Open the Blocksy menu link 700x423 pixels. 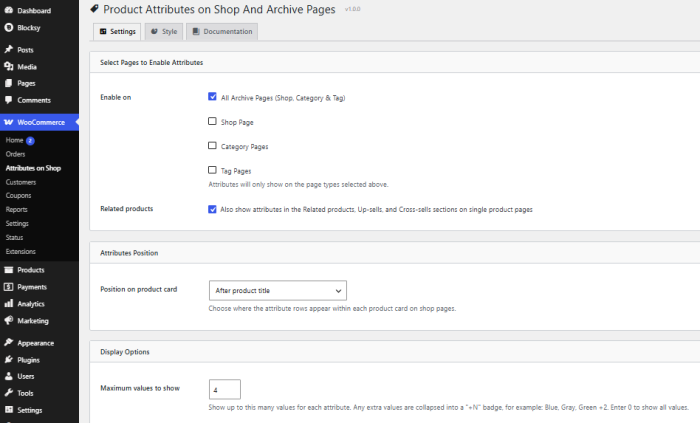pos(29,28)
